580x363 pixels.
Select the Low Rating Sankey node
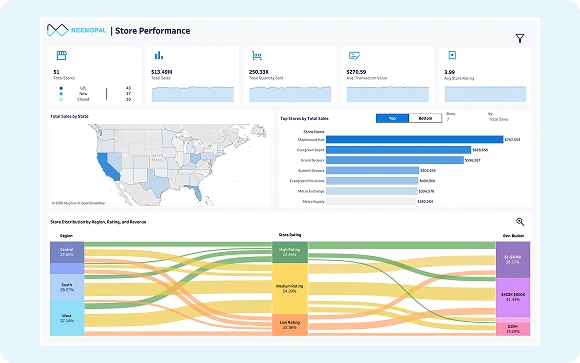coord(290,325)
